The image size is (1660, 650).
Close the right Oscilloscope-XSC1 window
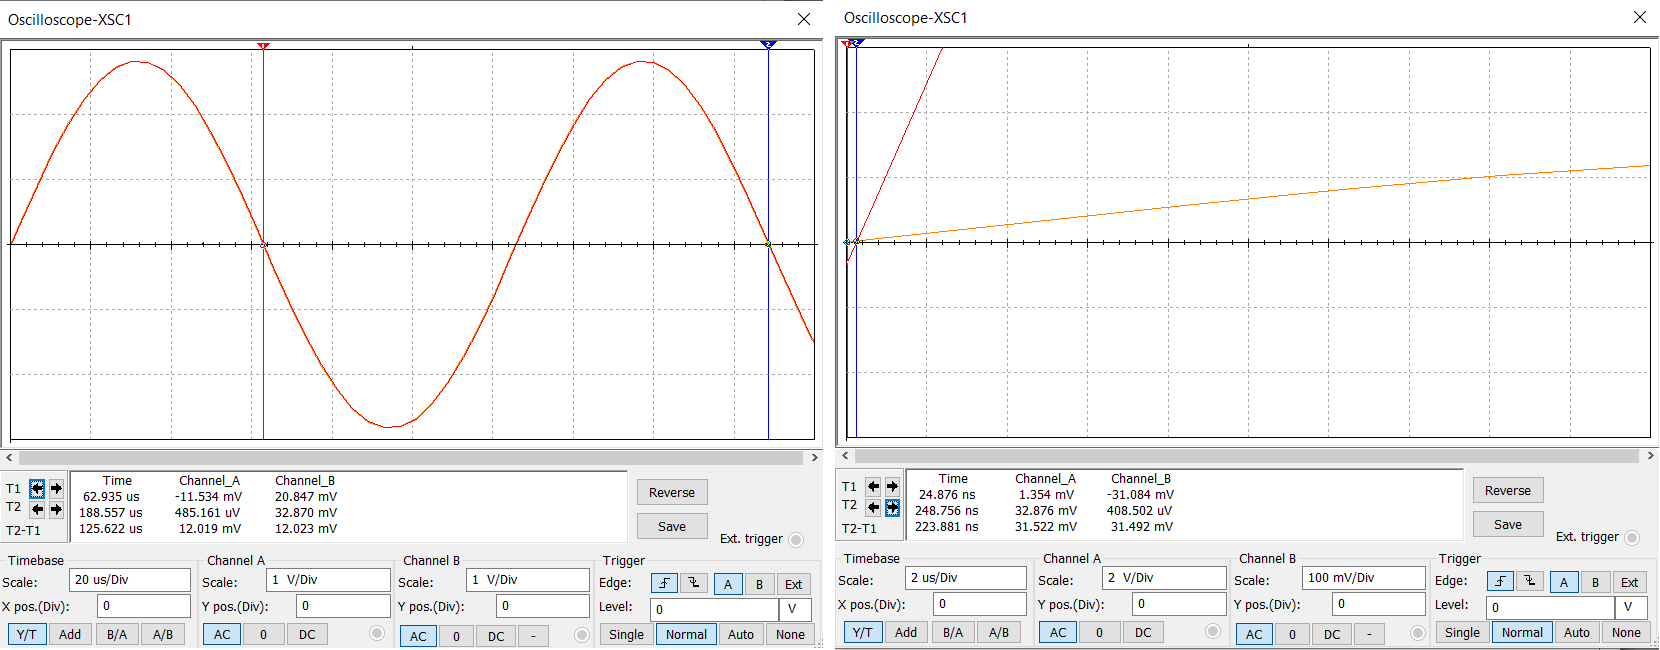click(x=1640, y=17)
